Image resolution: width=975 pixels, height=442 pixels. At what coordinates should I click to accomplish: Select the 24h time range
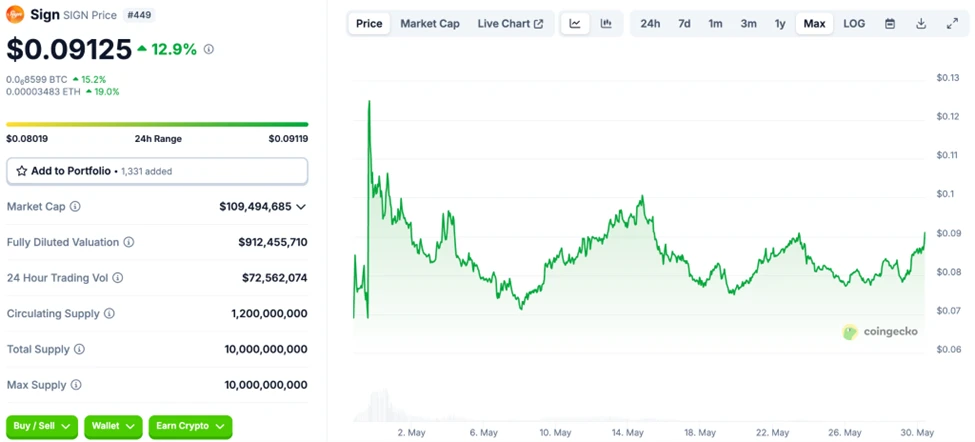tap(650, 24)
